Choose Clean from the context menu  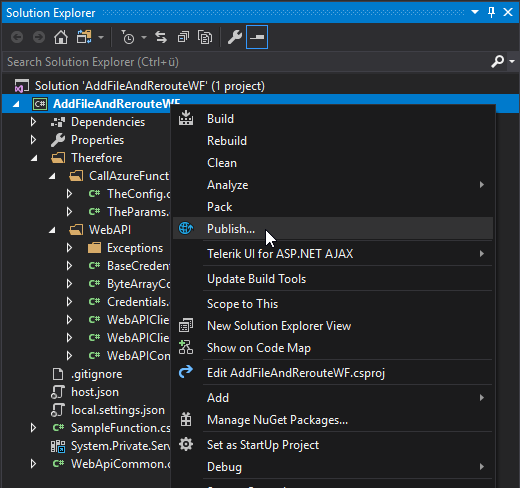333,163
